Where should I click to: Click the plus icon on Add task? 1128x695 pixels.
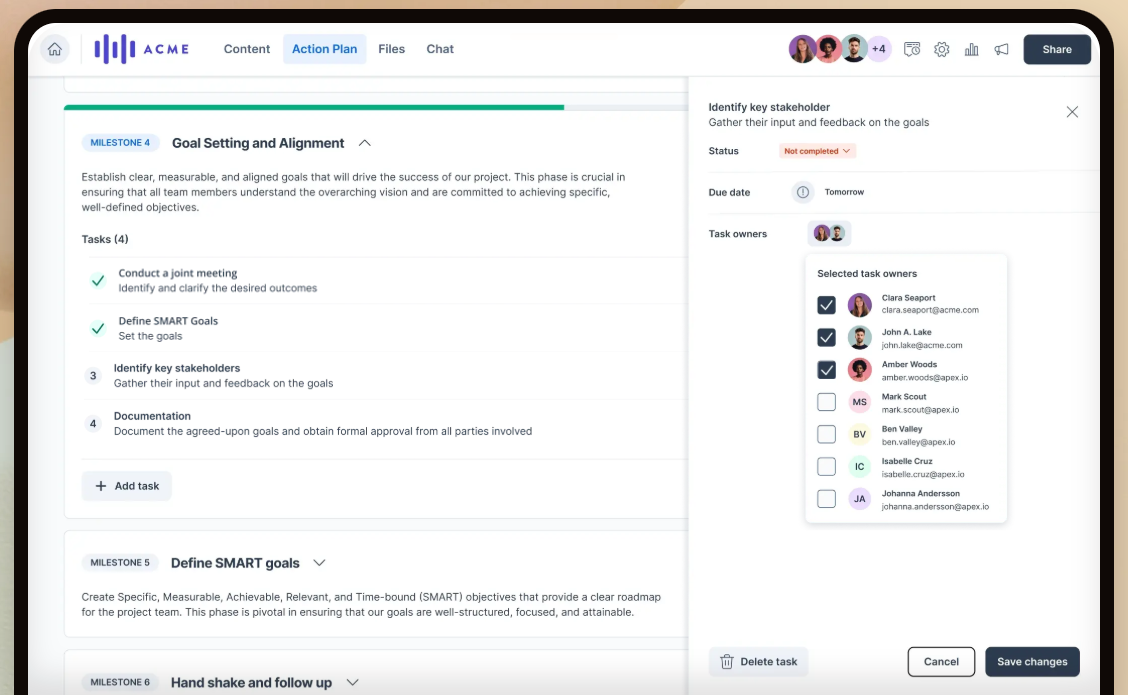pyautogui.click(x=101, y=486)
